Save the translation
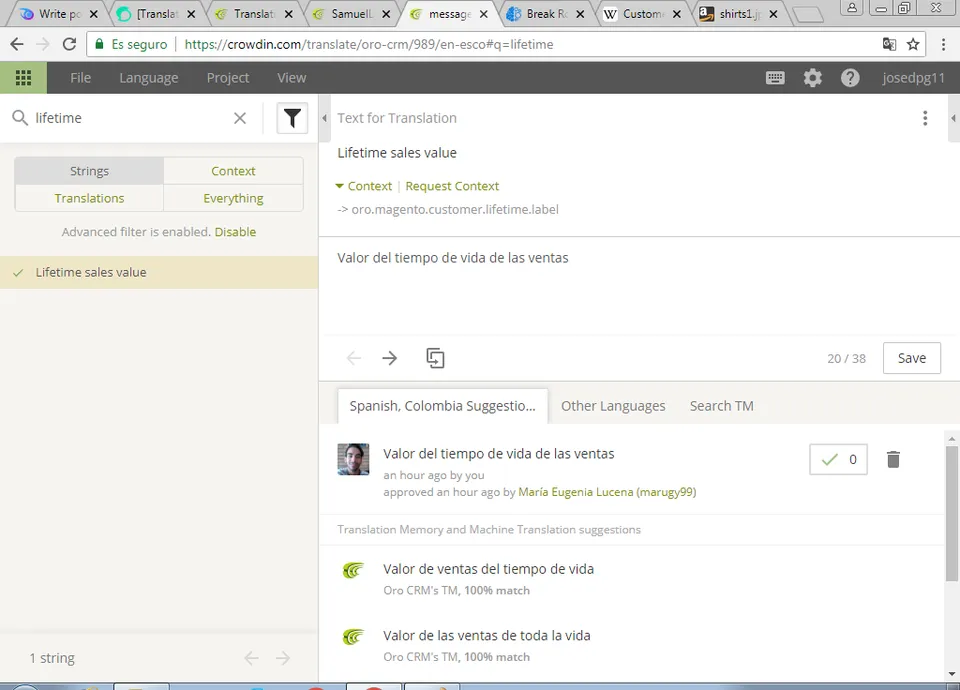Screen dimensions: 960x690 pyautogui.click(x=912, y=358)
